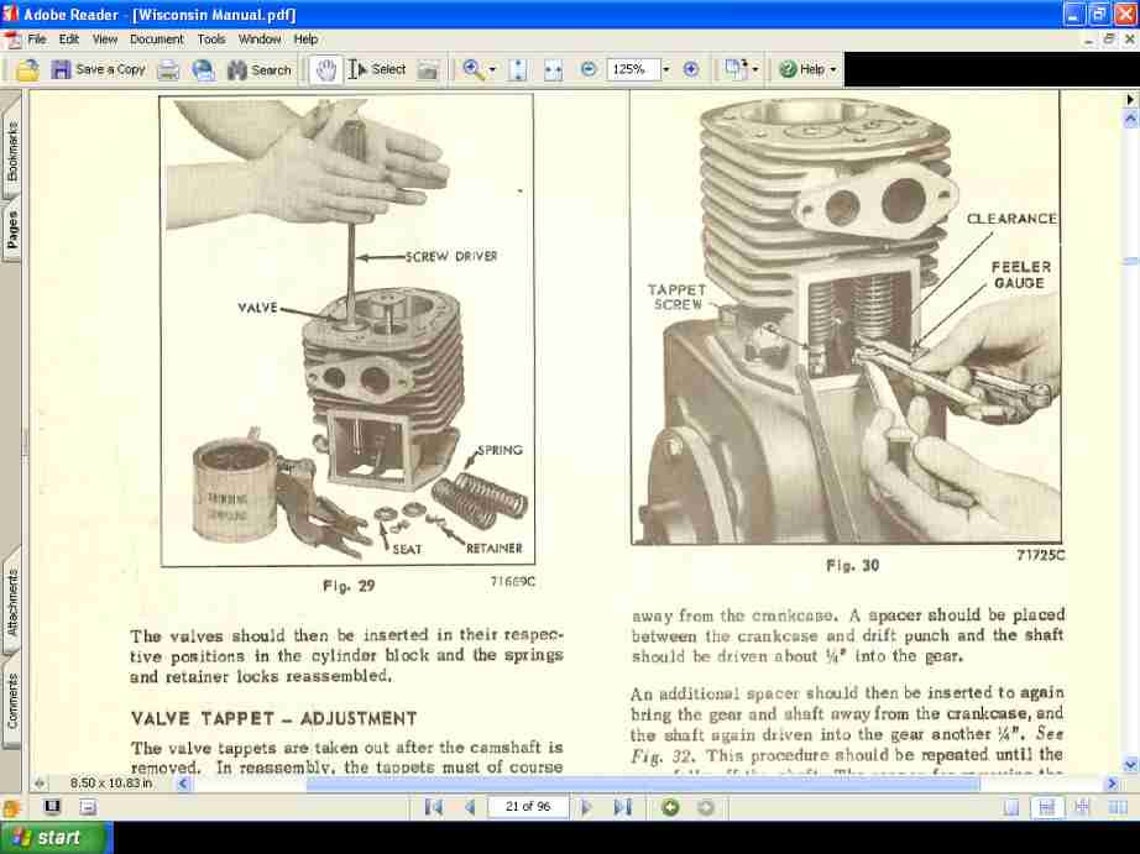The image size is (1140, 854).
Task: Activate the Select tool
Action: pos(356,69)
